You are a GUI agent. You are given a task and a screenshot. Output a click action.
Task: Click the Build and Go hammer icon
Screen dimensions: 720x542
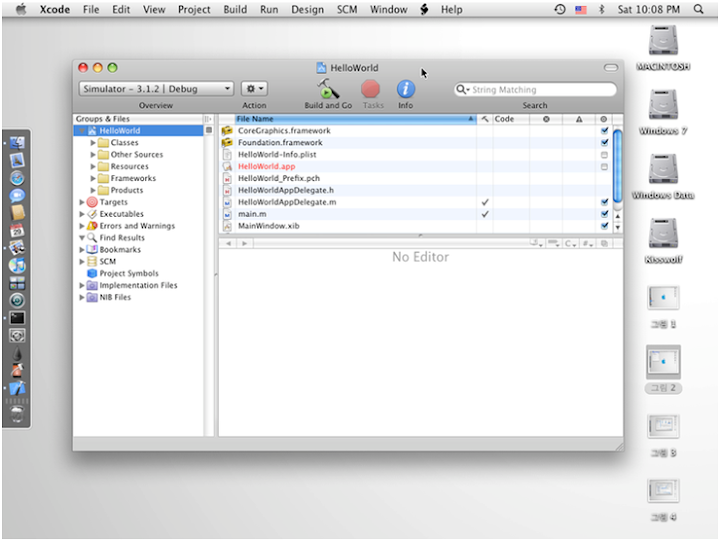coord(327,89)
